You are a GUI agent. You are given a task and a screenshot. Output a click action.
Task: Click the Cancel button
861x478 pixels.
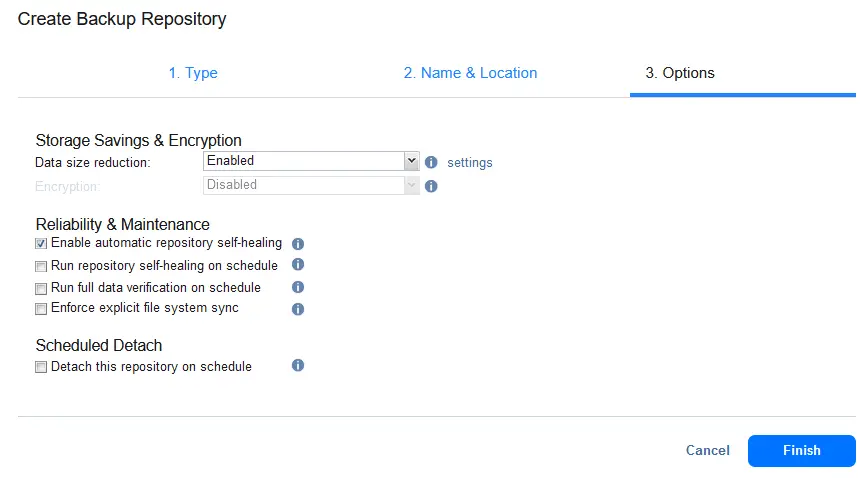tap(707, 451)
